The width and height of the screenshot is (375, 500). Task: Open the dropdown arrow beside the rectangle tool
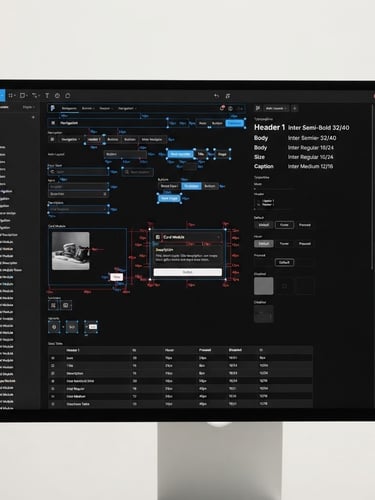(x=27, y=96)
